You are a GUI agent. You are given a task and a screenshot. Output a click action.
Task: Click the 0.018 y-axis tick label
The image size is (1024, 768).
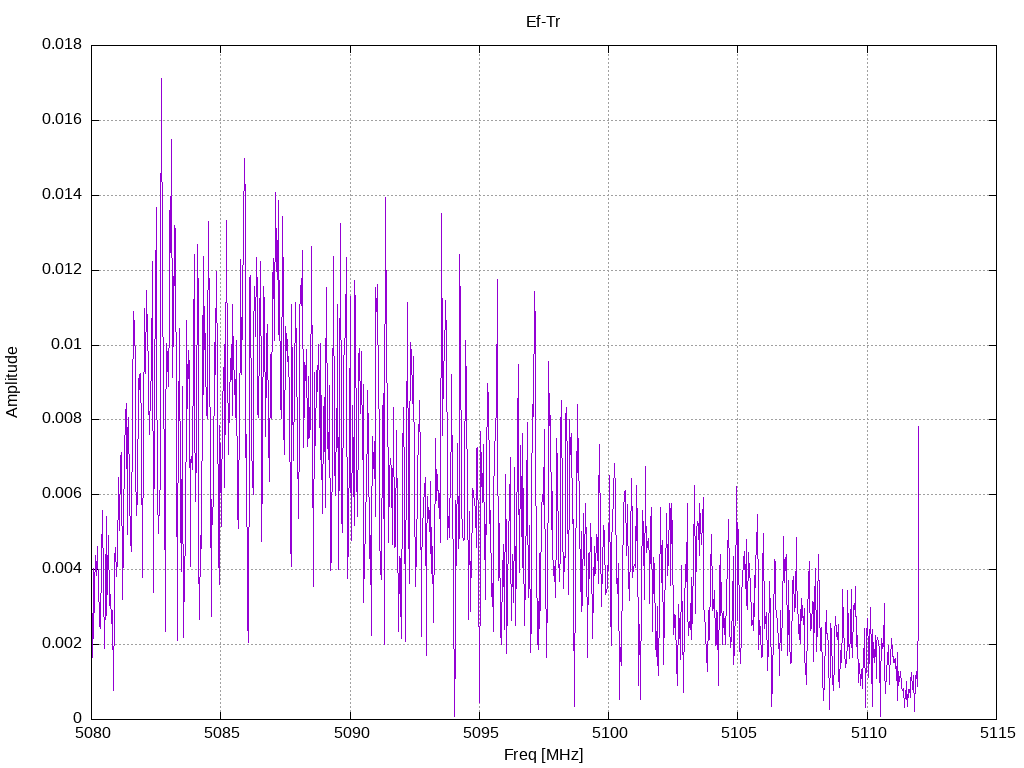[x=62, y=44]
